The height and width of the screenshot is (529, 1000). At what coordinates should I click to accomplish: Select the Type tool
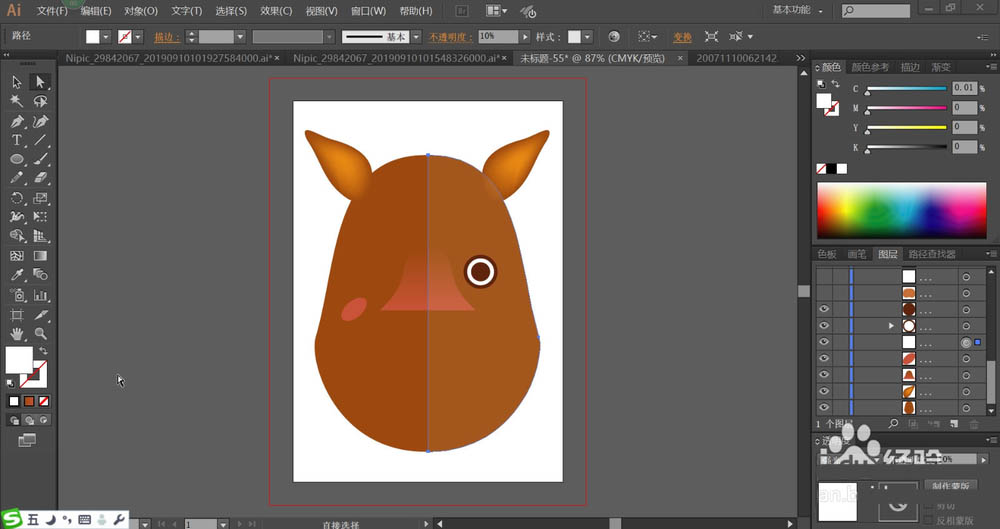(x=17, y=140)
